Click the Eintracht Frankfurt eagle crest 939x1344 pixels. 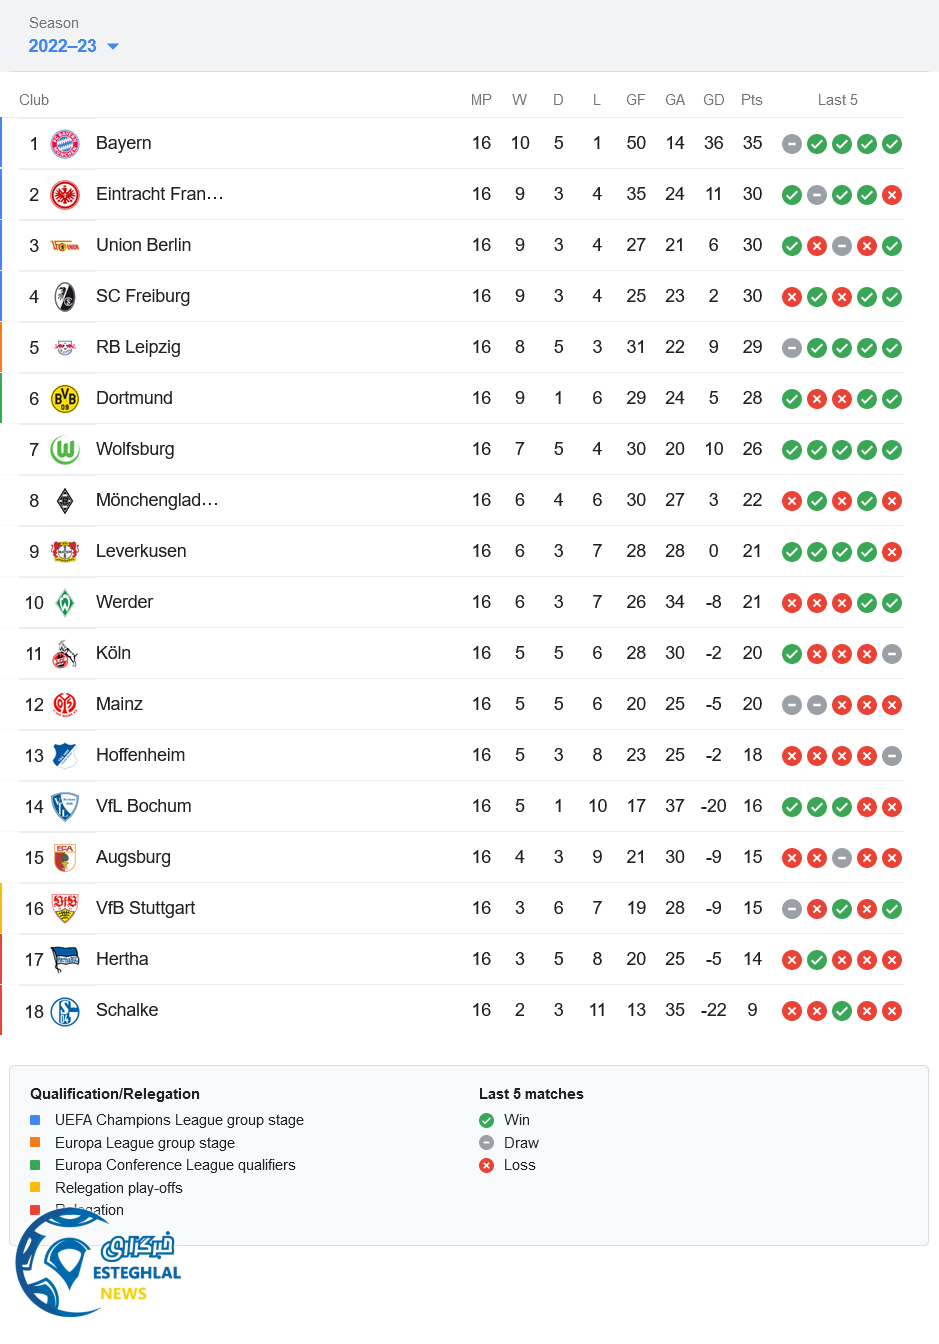coord(65,195)
